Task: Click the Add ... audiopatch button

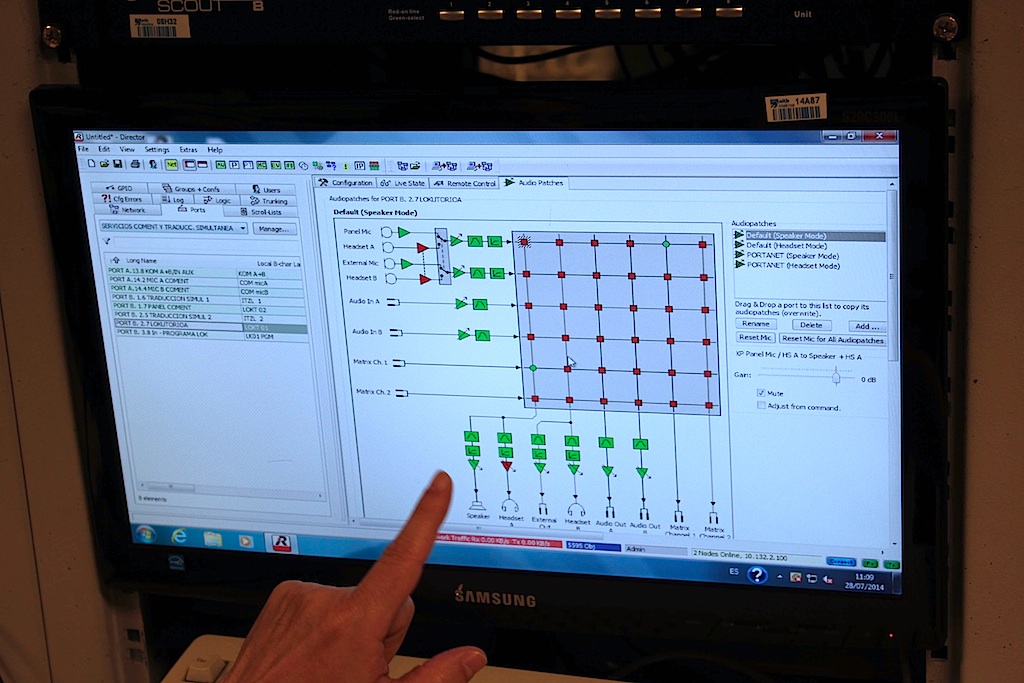Action: click(x=867, y=326)
